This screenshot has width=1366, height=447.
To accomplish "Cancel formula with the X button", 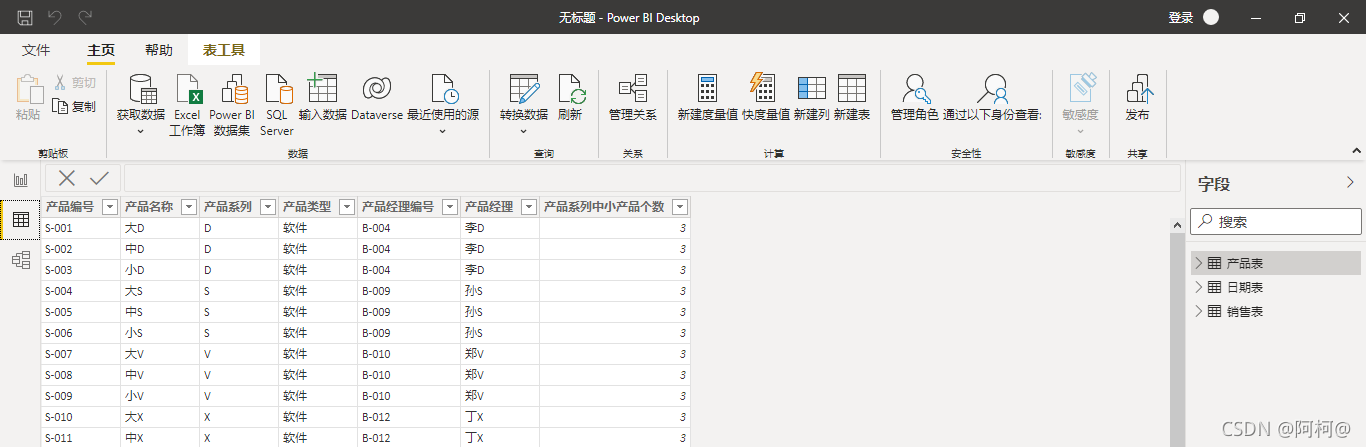I will (x=67, y=178).
